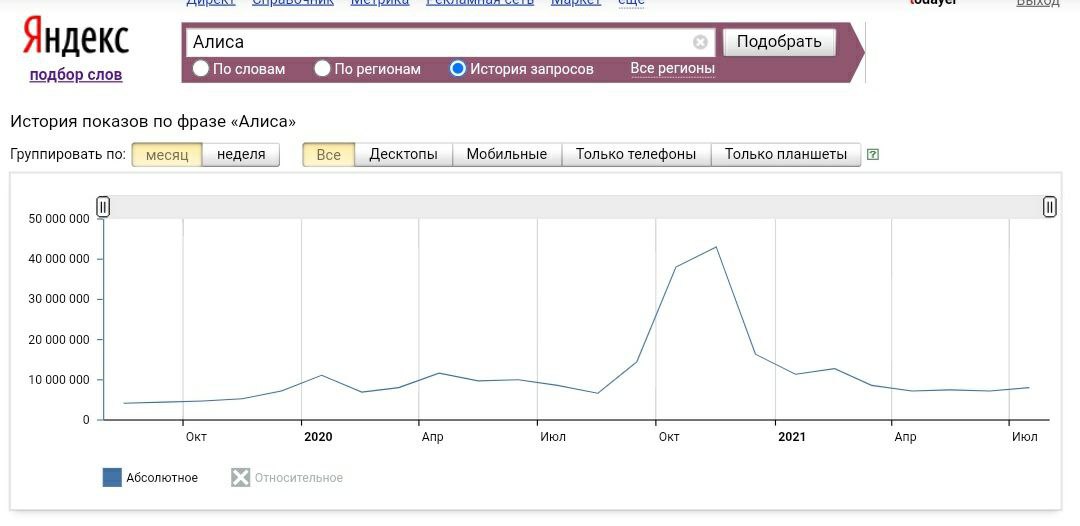Show data for Все devices

point(329,155)
